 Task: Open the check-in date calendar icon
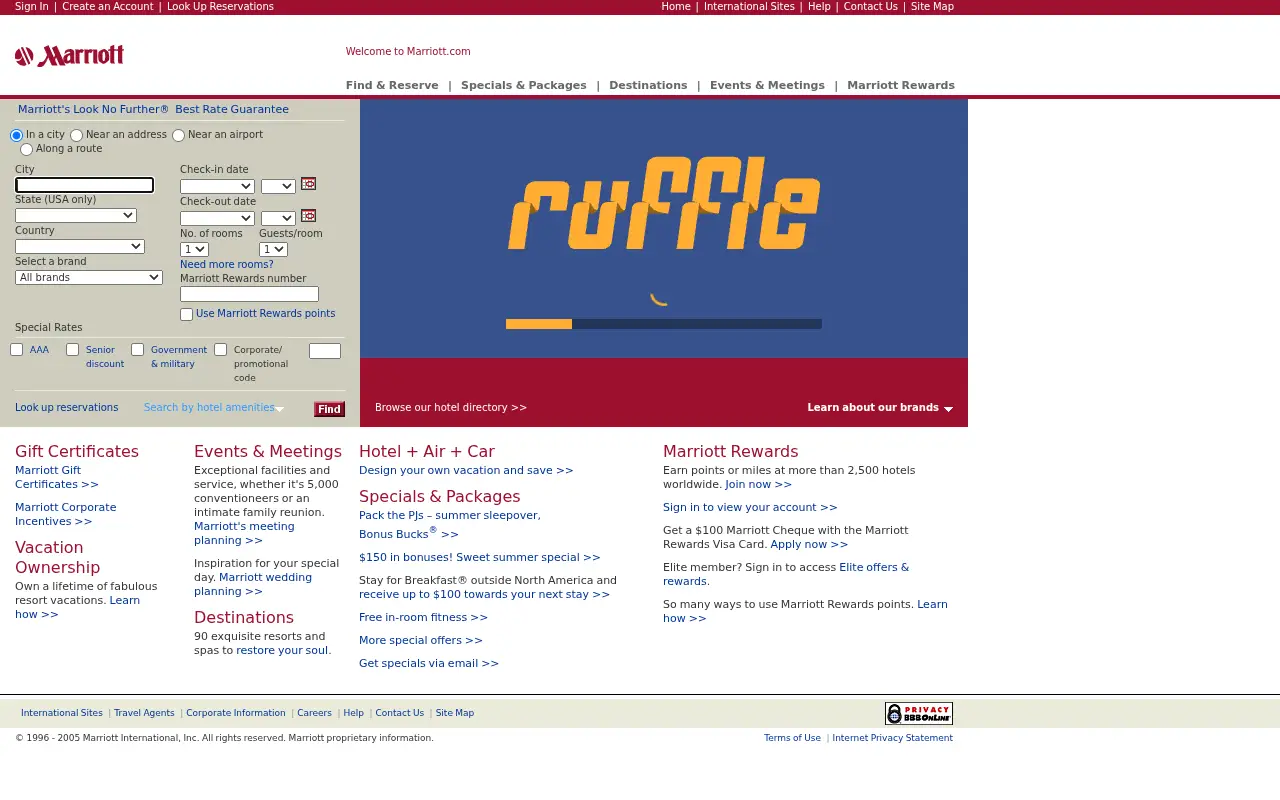pyautogui.click(x=309, y=184)
